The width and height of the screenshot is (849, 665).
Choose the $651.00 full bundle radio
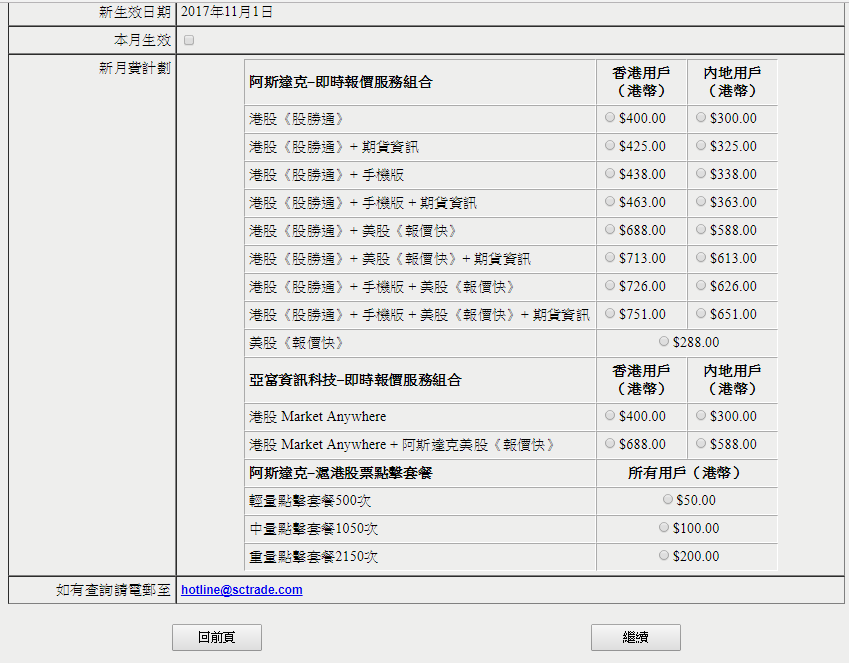tap(701, 314)
